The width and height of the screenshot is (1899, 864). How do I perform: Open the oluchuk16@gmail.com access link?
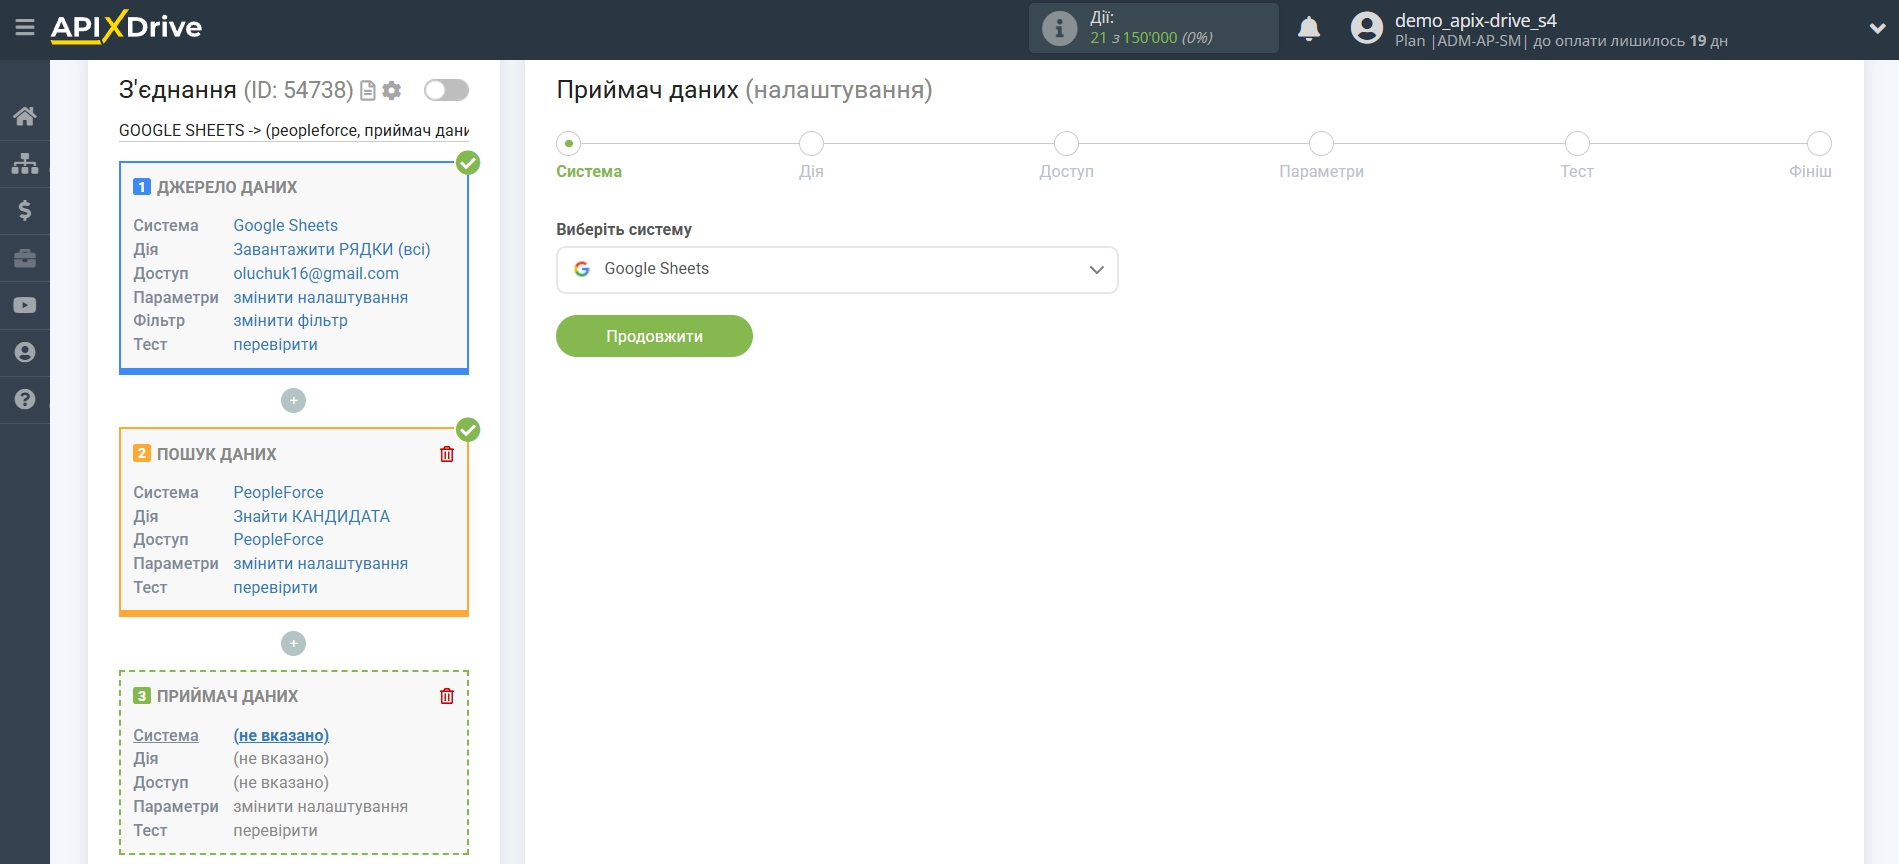click(x=316, y=273)
